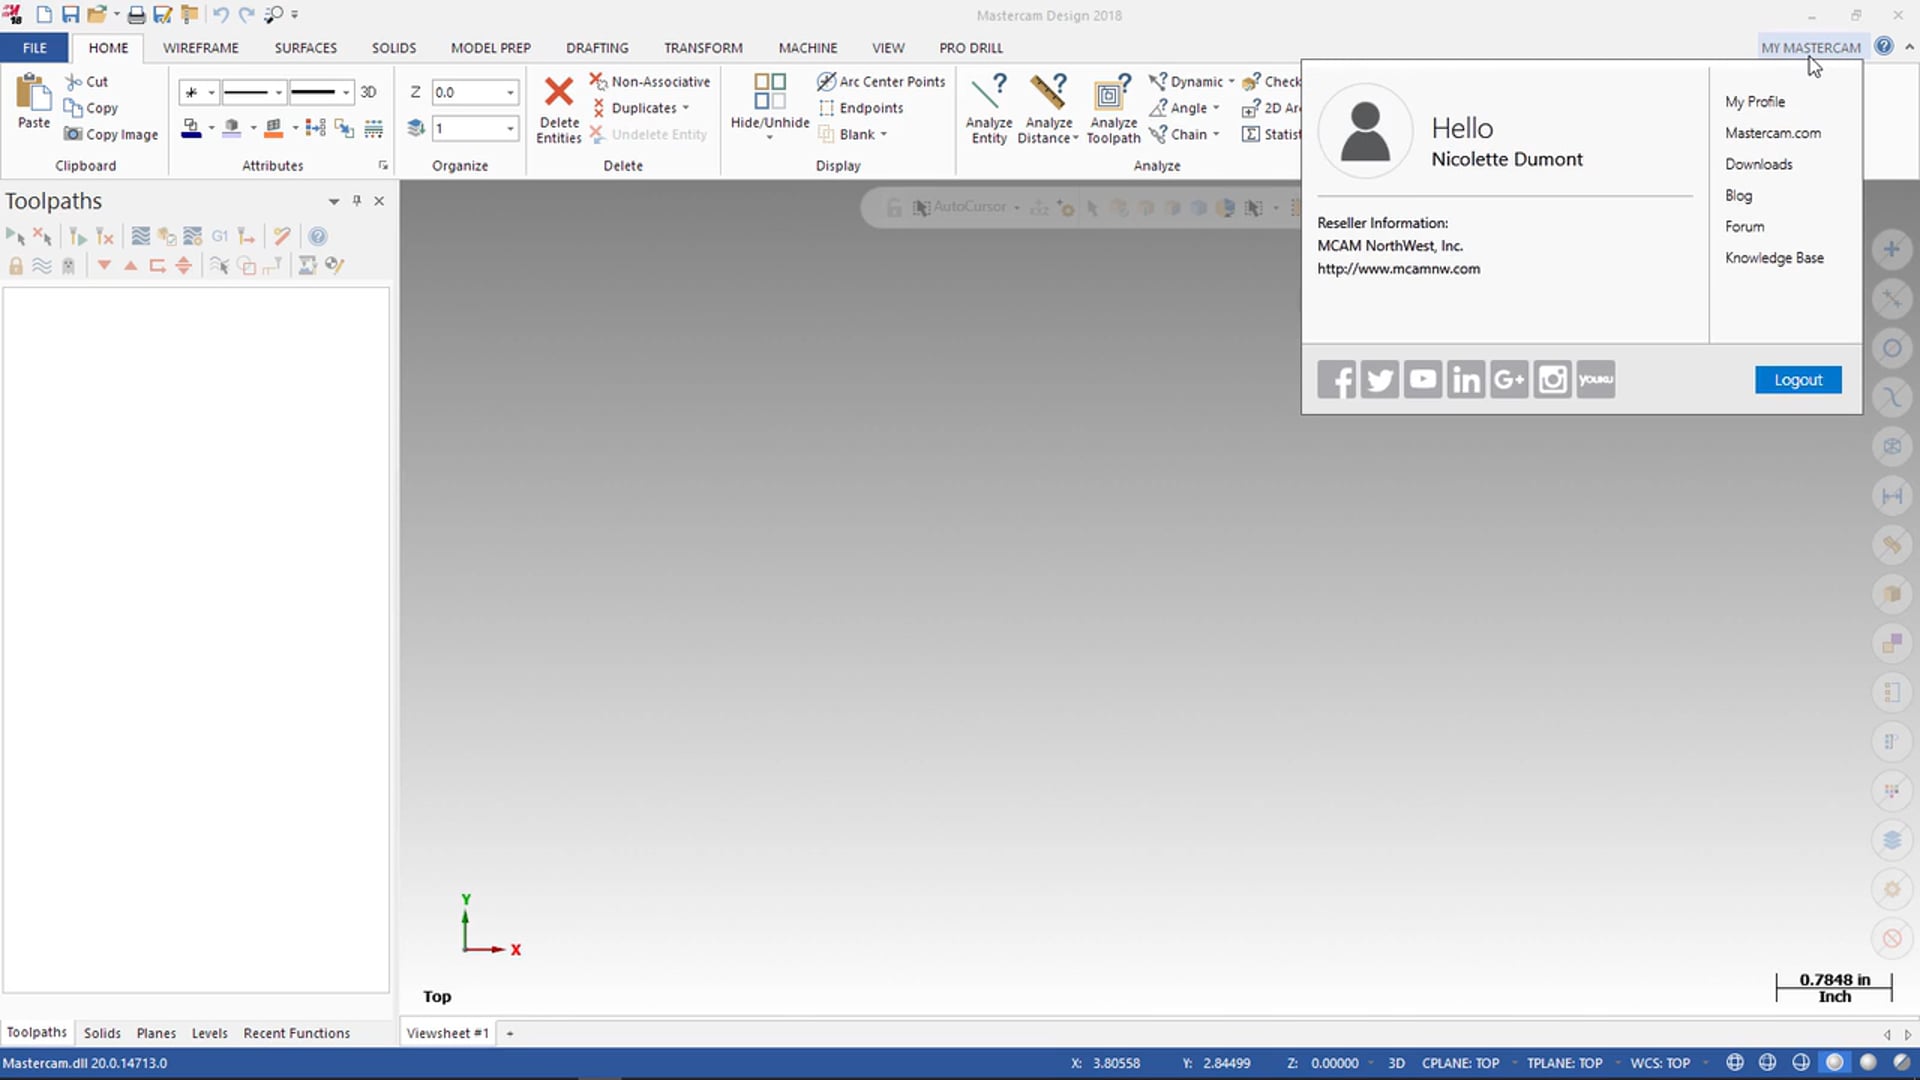
Task: Pin the Toolpaths panel
Action: 357,201
